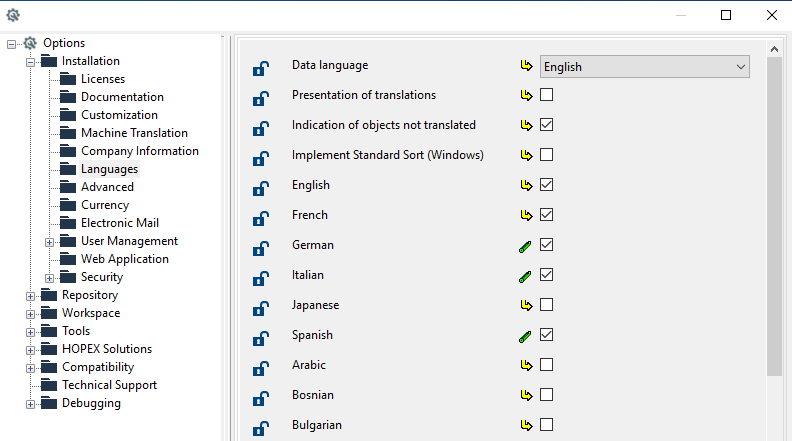This screenshot has height=441, width=792.
Task: Click the lock icon beside Presentation of translations
Action: 261,98
